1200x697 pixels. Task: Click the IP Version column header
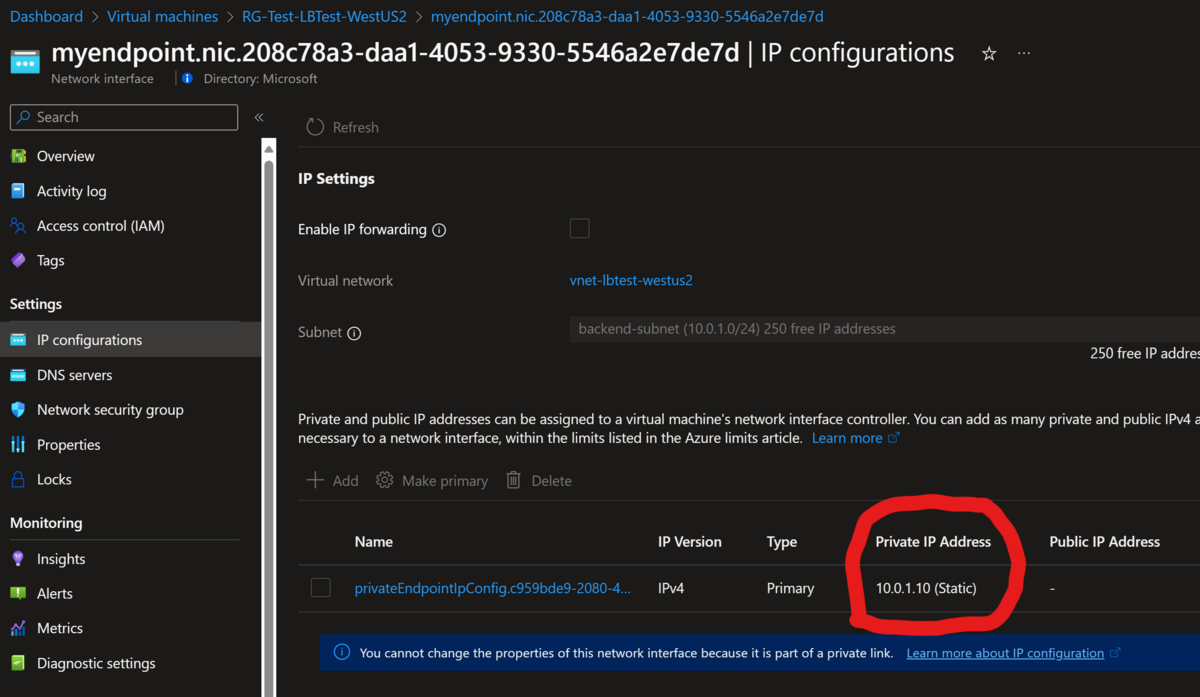click(x=689, y=542)
